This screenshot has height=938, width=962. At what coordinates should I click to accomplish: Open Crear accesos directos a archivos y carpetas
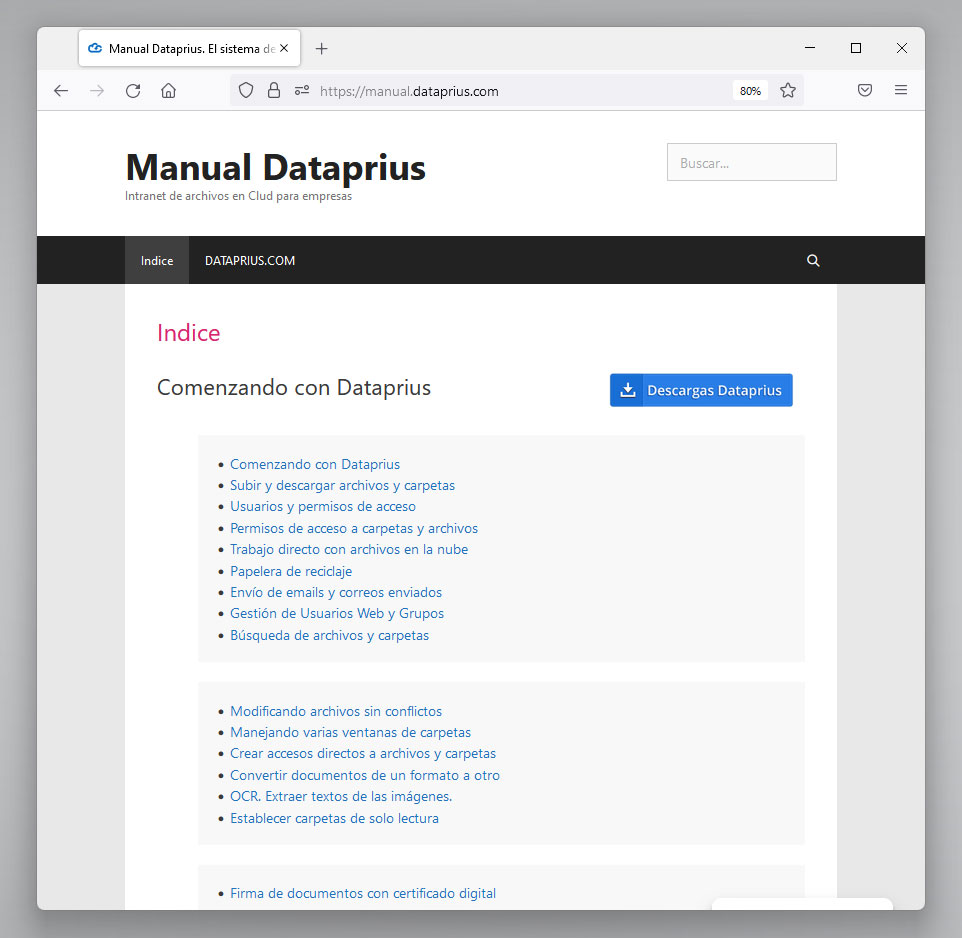[363, 753]
